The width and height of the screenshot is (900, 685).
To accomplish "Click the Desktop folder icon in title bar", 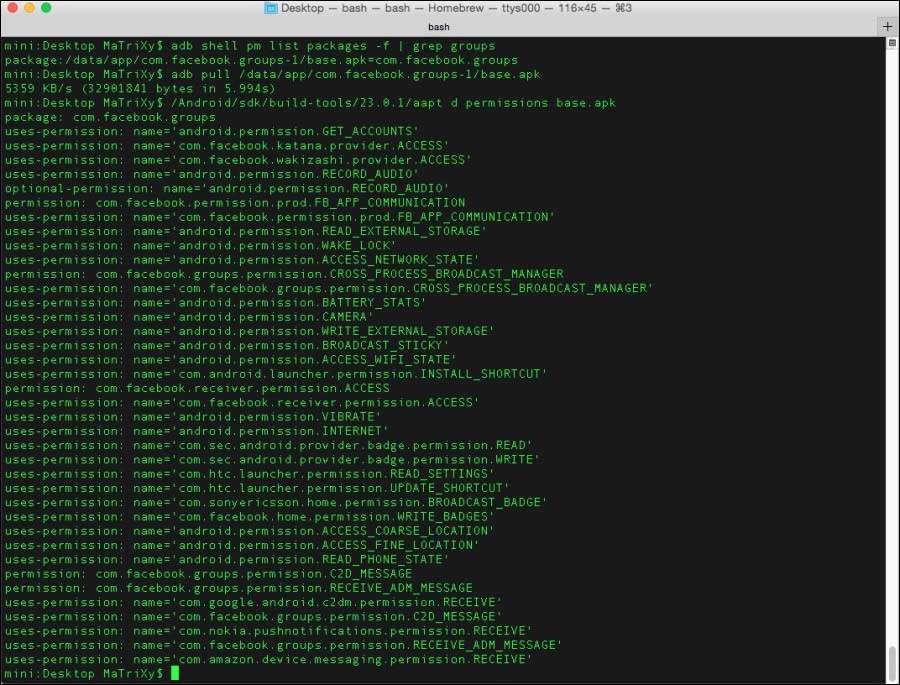I will pos(270,8).
